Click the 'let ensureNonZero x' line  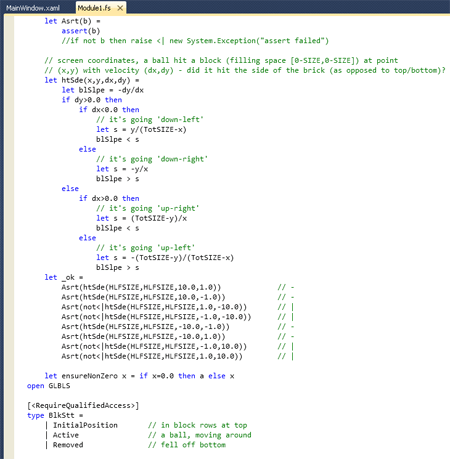click(x=139, y=376)
